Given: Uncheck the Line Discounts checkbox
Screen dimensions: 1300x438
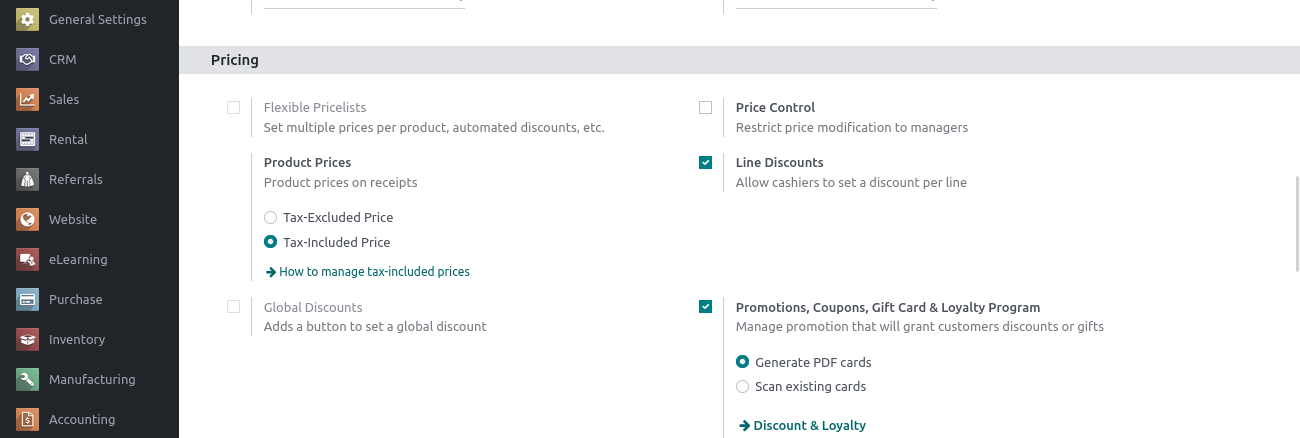Looking at the screenshot, I should pos(706,162).
